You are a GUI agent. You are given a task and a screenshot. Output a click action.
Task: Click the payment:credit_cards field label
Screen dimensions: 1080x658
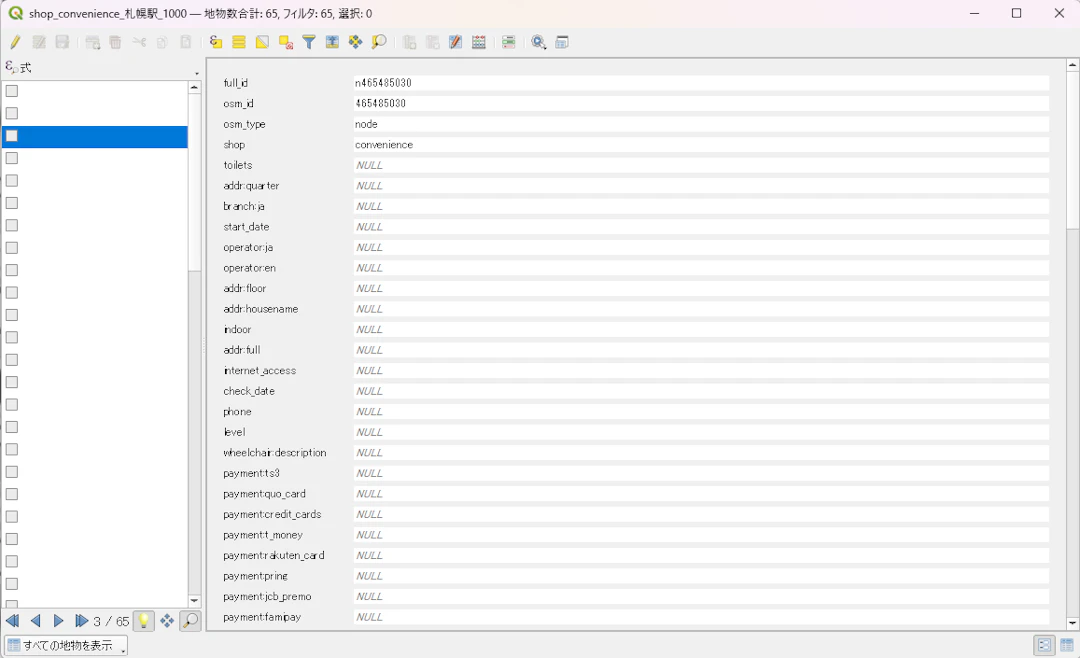coord(272,515)
